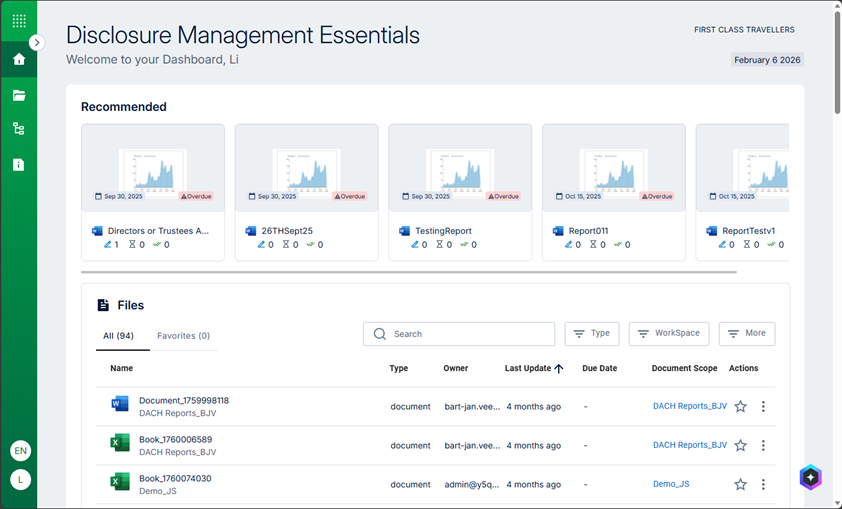
Task: Click the Overdue badge on 26THSept25 card
Action: point(350,197)
